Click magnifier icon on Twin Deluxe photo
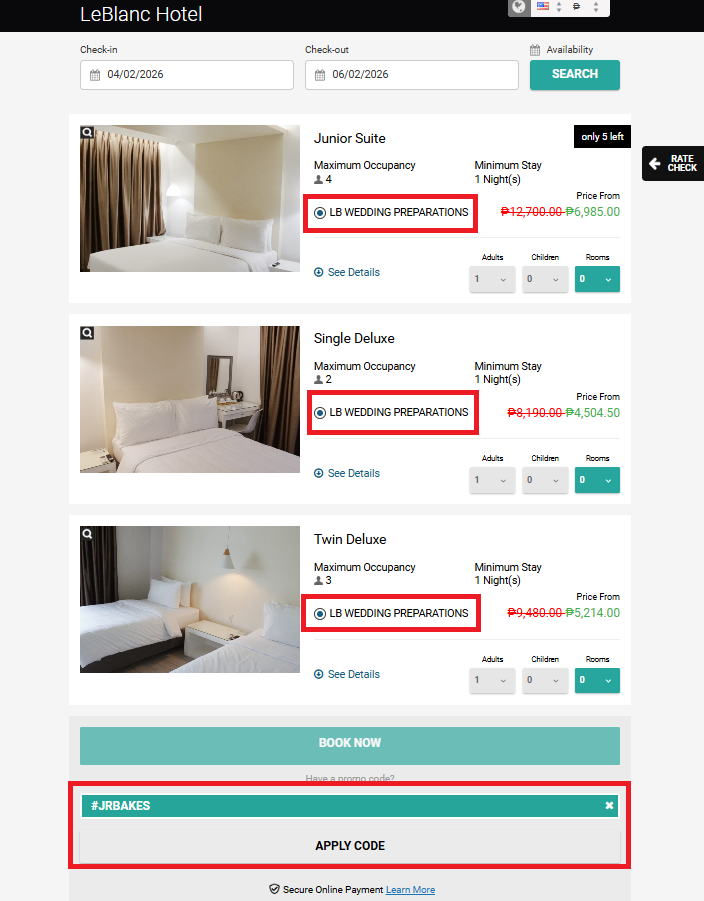The height and width of the screenshot is (901, 704). [87, 533]
